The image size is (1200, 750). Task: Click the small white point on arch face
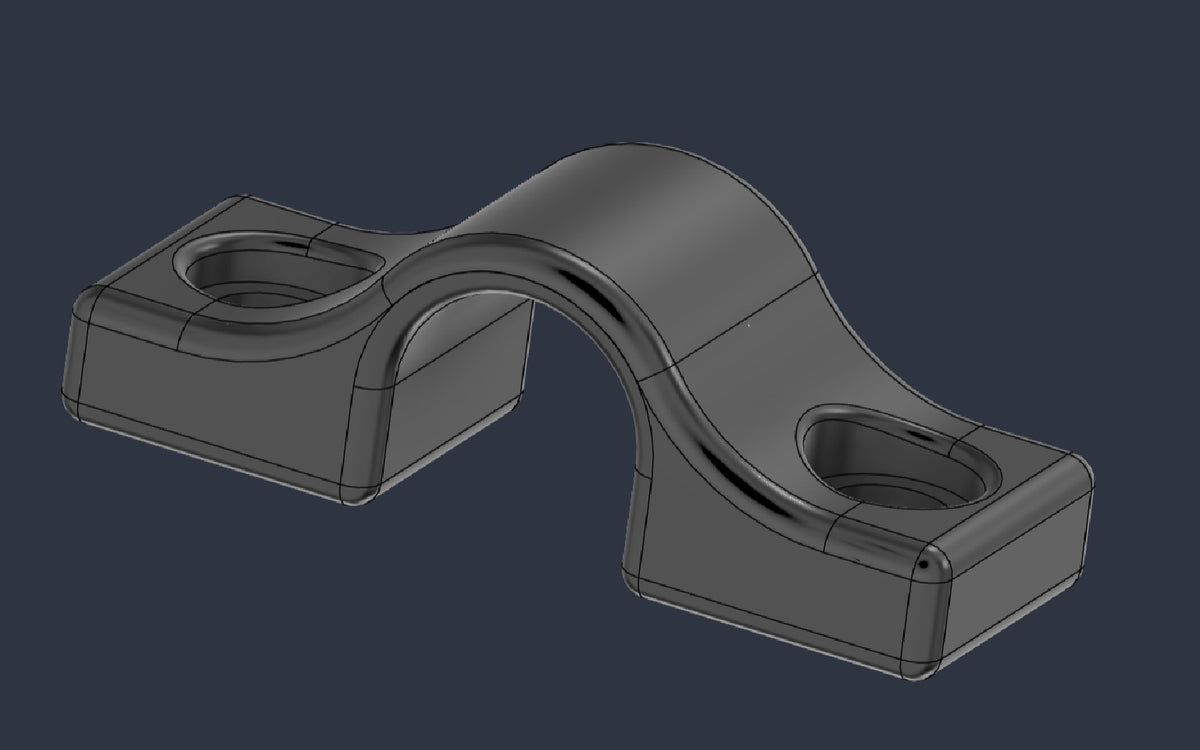click(748, 324)
